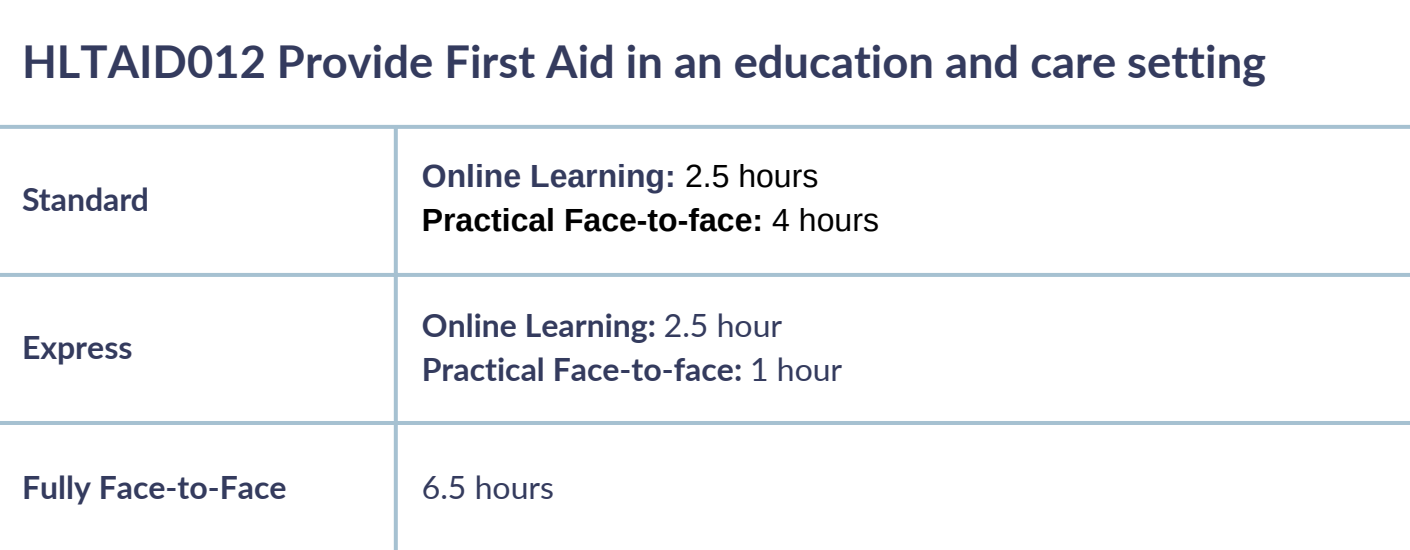The height and width of the screenshot is (550, 1410).
Task: Click the 6.5 hours duration text
Action: (487, 490)
